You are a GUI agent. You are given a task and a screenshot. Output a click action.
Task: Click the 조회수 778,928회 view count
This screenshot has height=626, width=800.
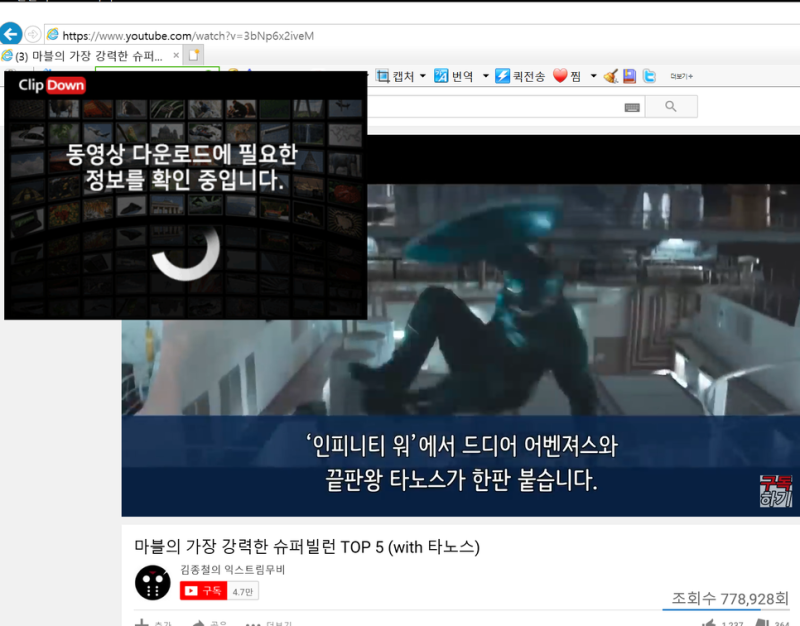(730, 598)
